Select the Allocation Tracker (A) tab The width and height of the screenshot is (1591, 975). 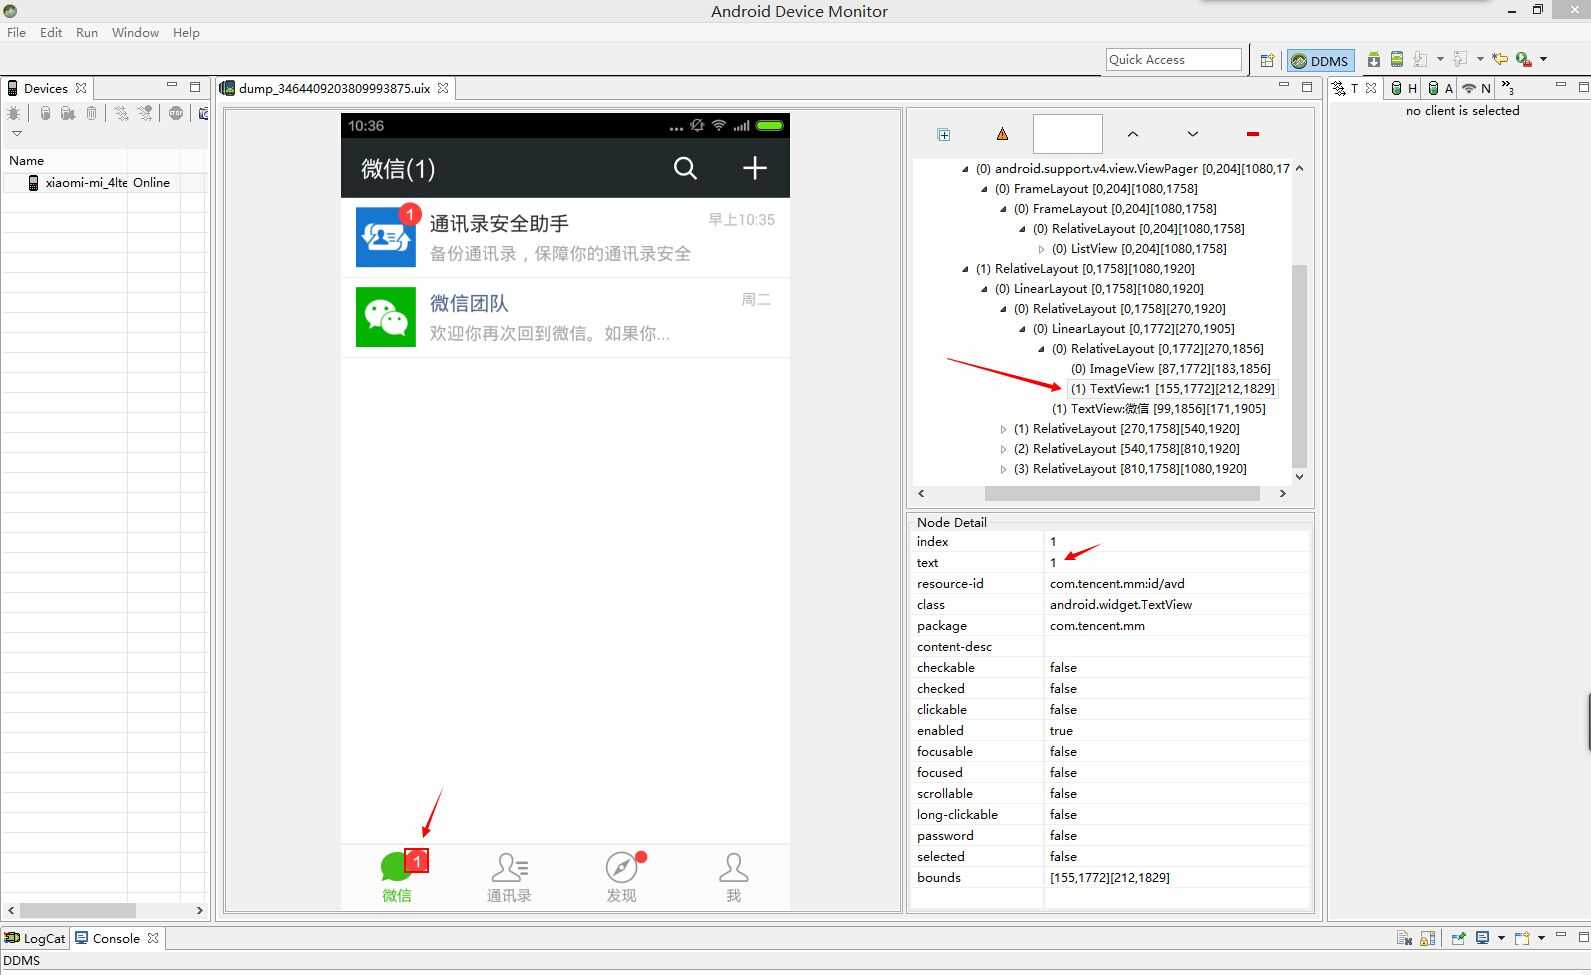pos(1440,88)
